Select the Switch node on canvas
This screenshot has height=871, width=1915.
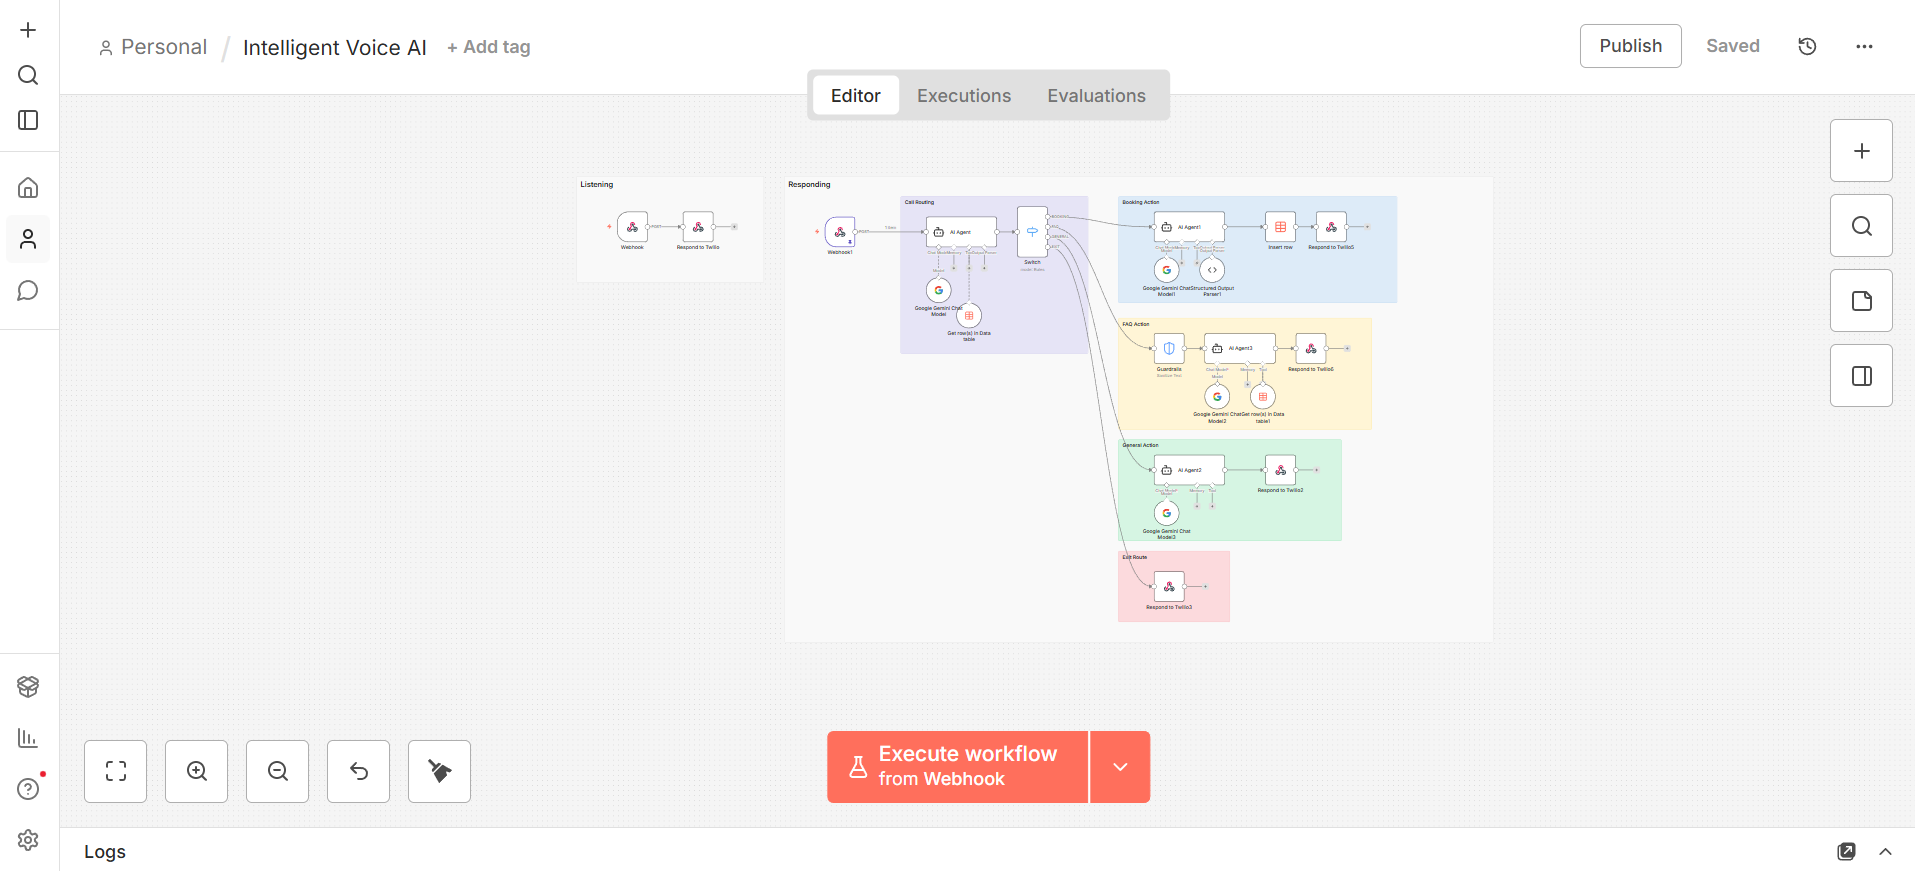[x=1032, y=232]
